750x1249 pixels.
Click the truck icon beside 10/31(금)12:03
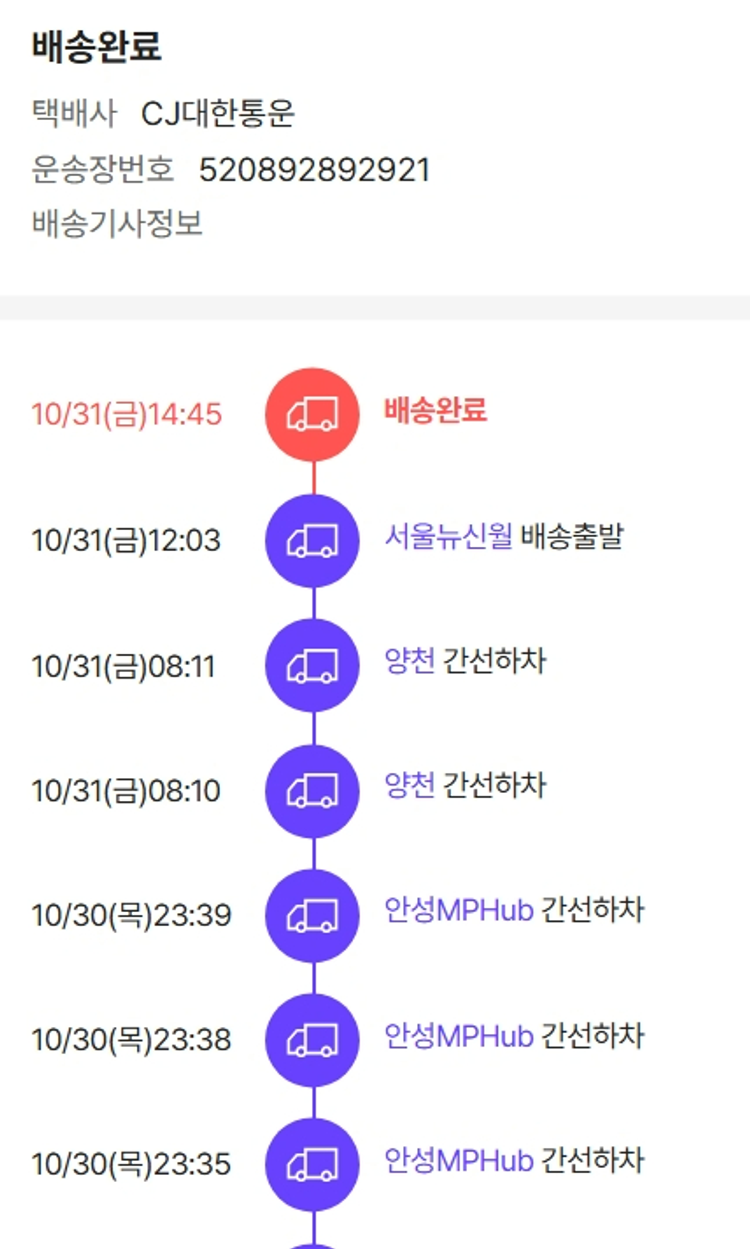tap(312, 541)
